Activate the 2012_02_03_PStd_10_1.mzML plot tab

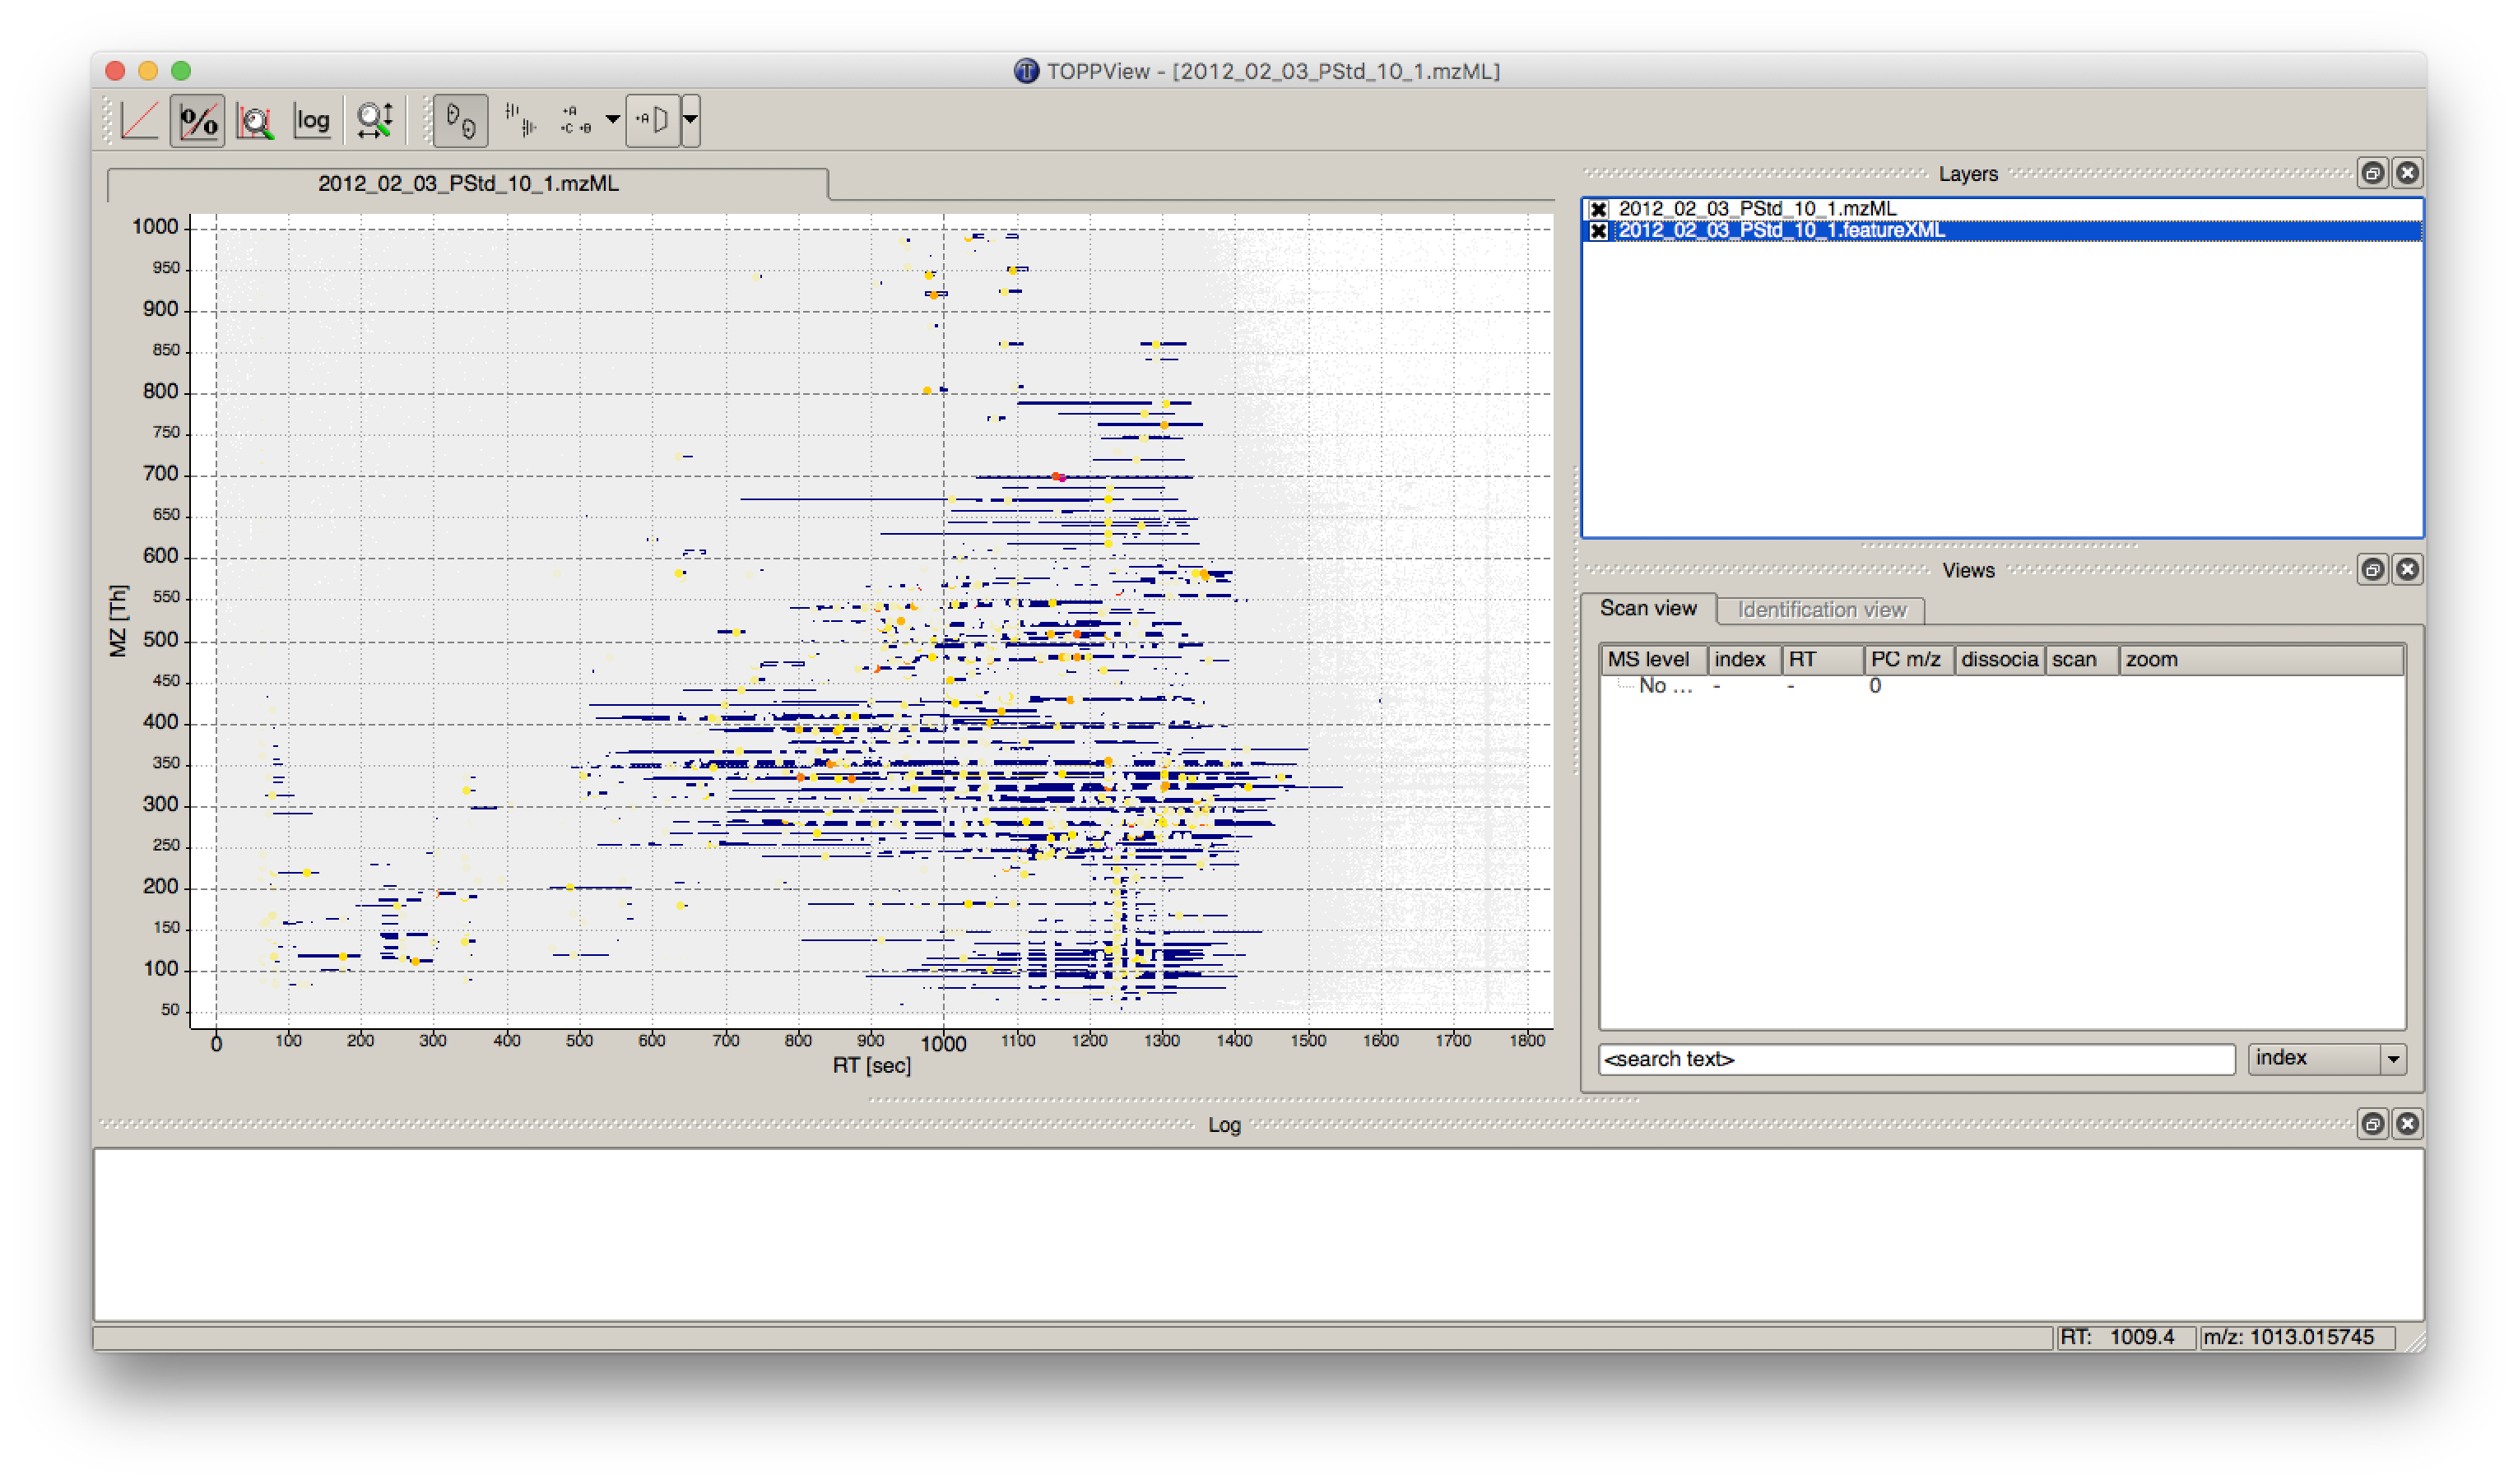pyautogui.click(x=468, y=184)
